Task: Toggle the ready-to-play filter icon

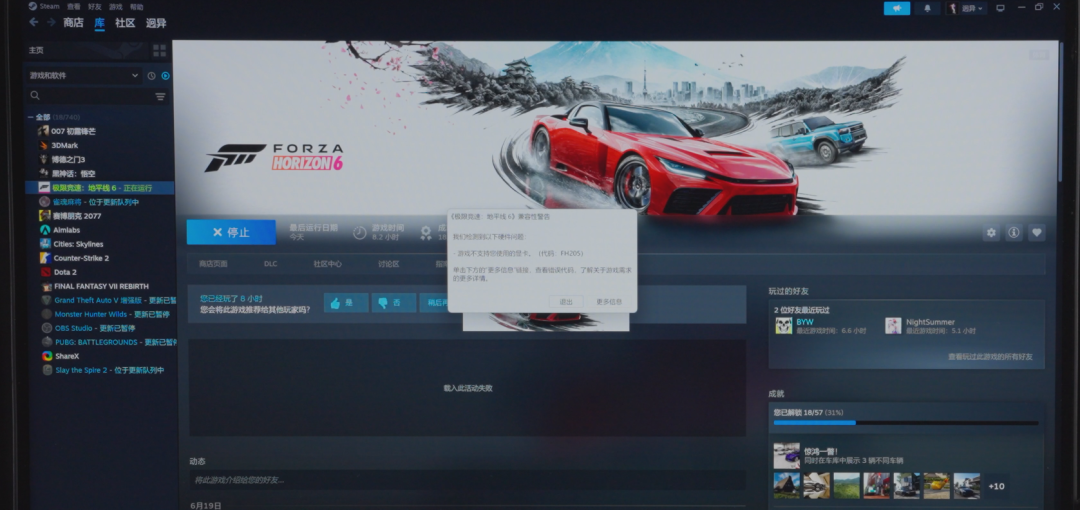Action: coord(165,76)
